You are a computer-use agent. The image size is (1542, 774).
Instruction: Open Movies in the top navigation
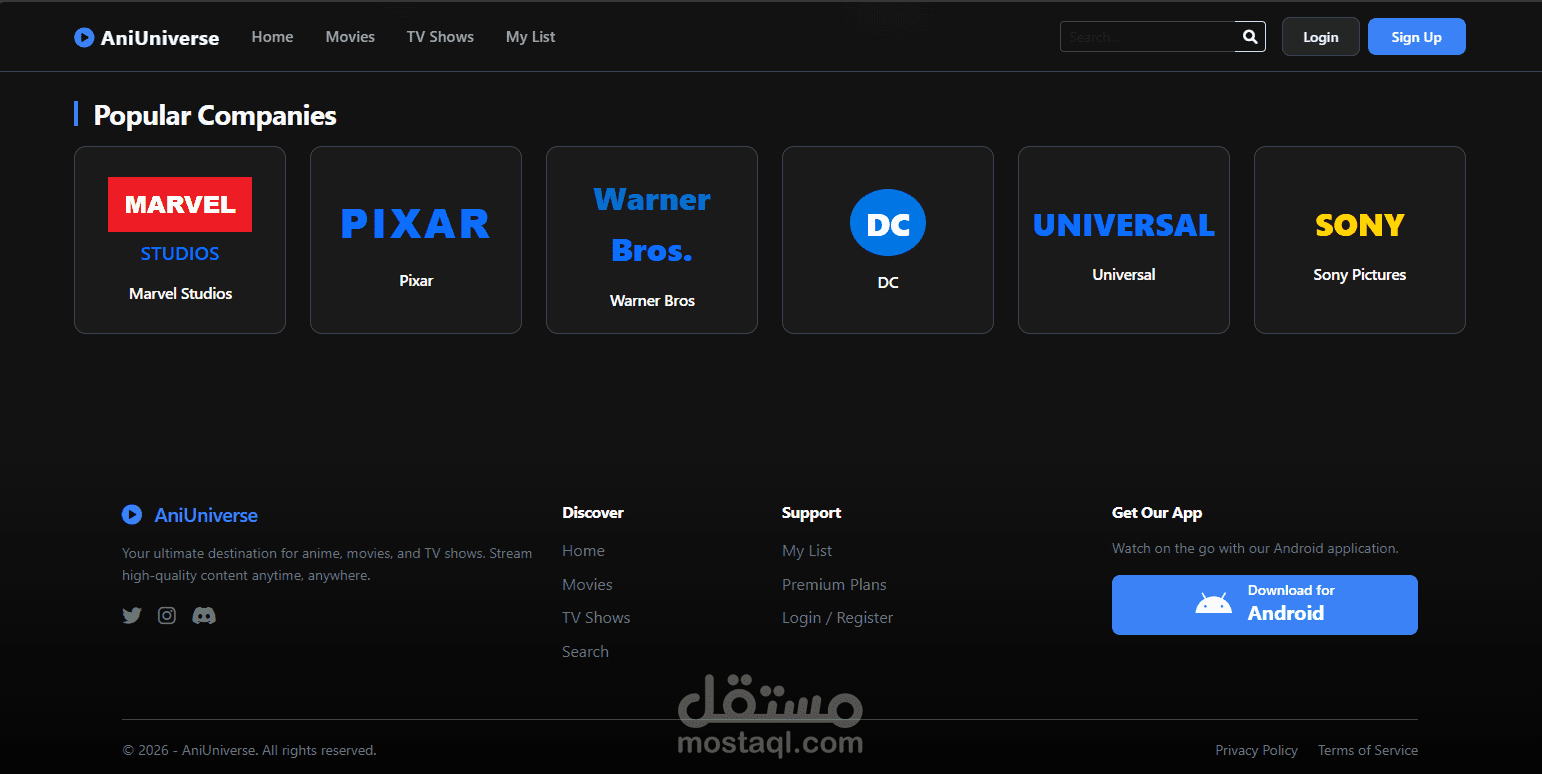pos(350,37)
